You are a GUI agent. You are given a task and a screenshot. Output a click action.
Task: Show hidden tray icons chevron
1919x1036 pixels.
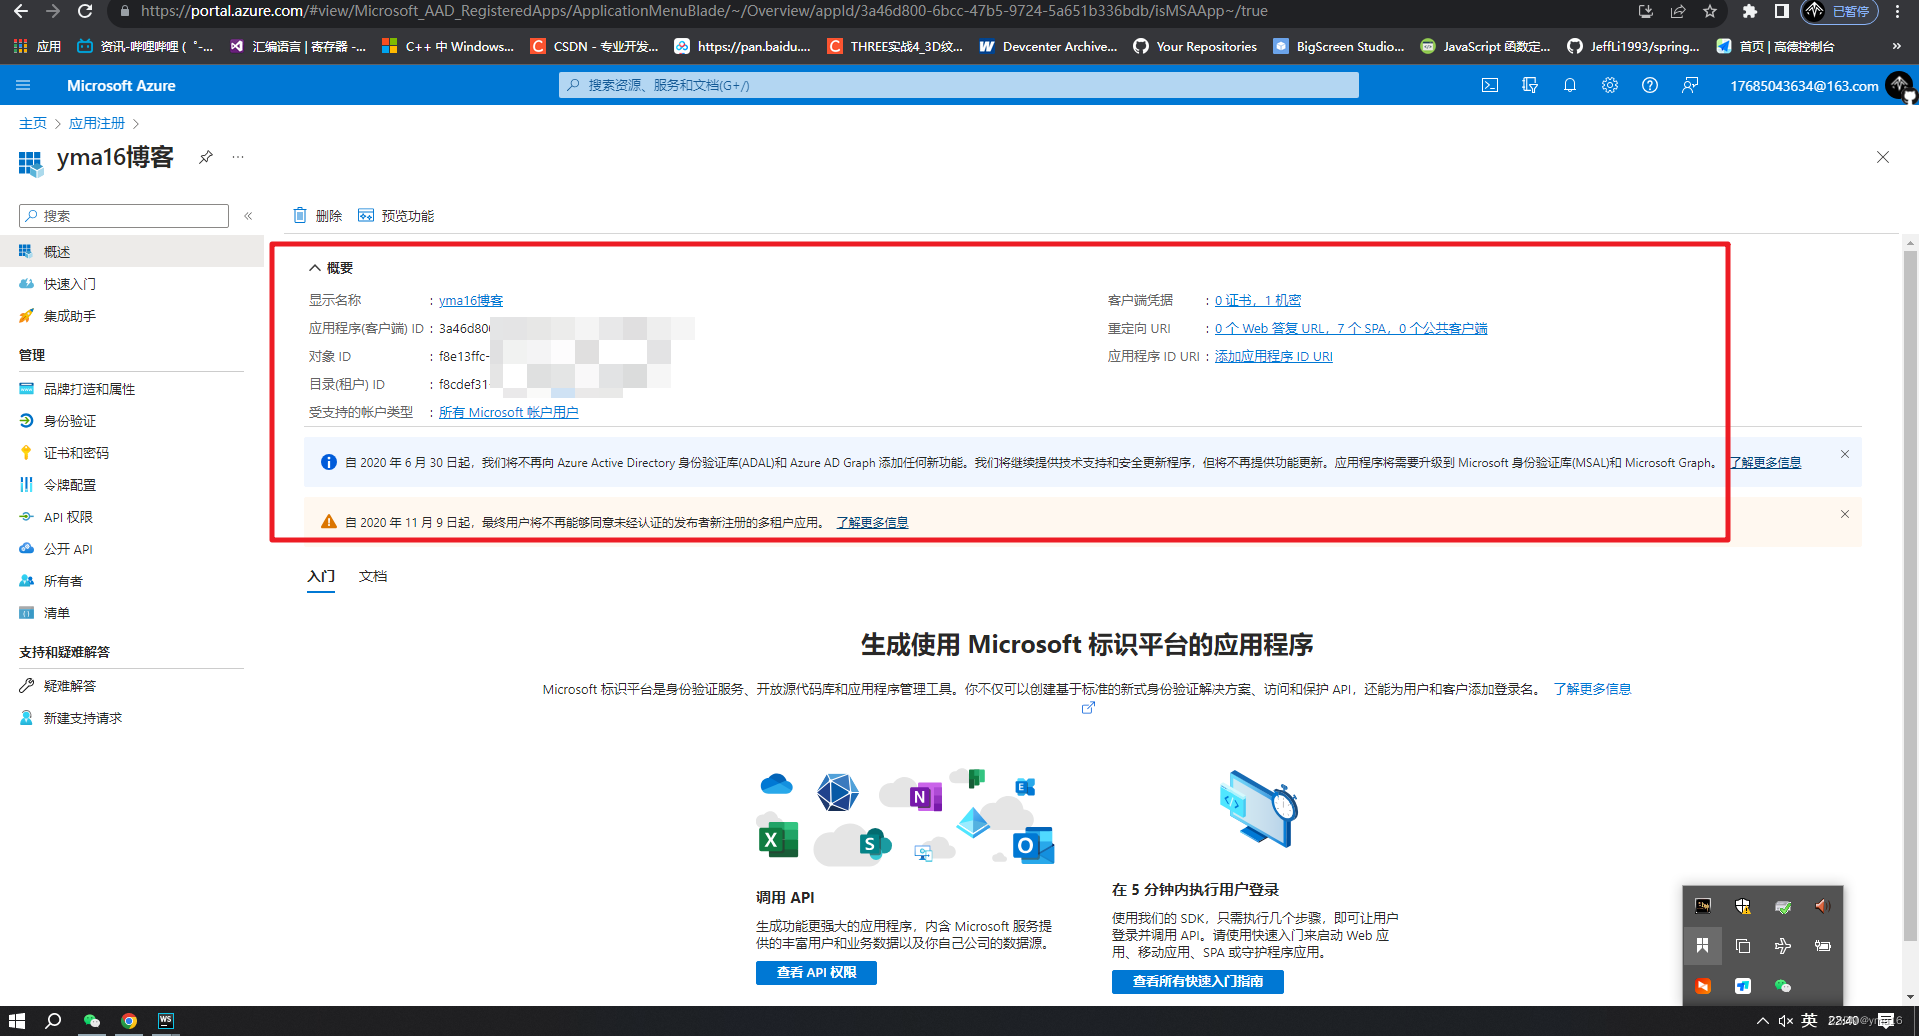pyautogui.click(x=1762, y=1021)
